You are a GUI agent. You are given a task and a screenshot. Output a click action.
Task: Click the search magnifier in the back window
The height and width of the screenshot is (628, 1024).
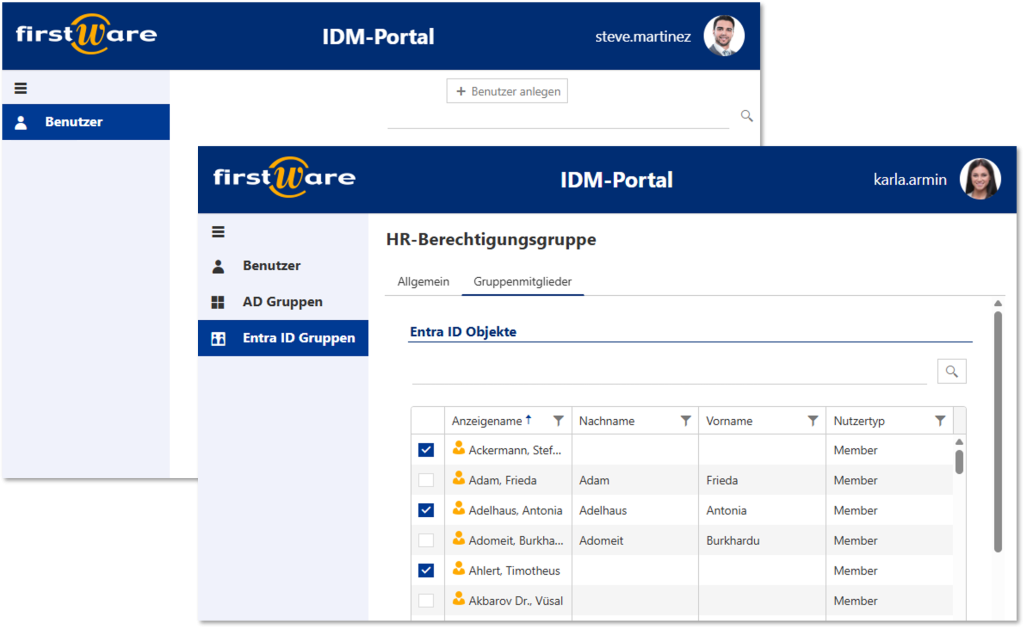click(x=745, y=115)
